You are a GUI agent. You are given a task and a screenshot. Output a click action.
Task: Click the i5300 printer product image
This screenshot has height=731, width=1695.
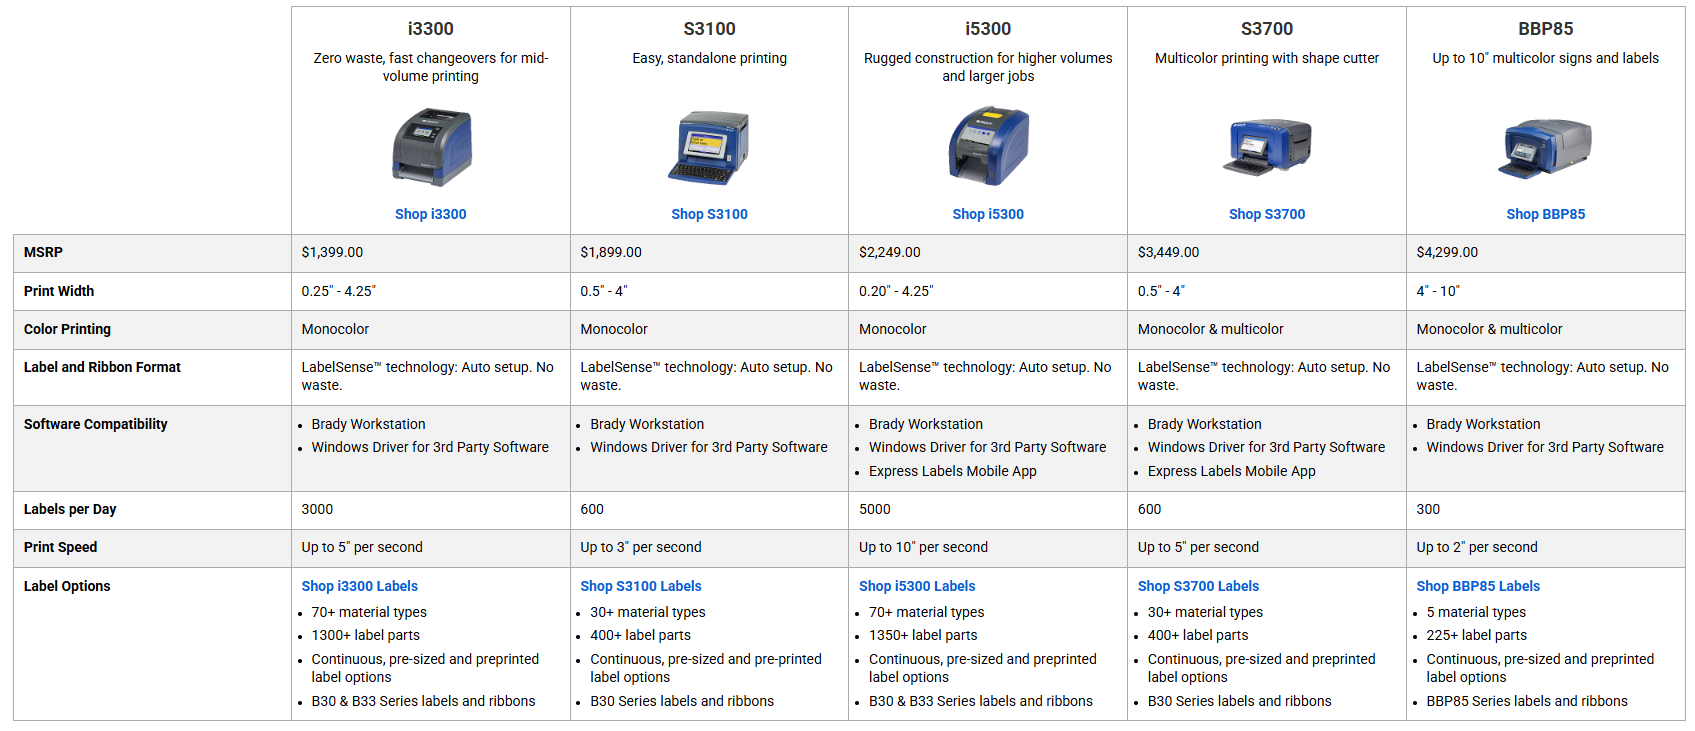click(x=988, y=147)
